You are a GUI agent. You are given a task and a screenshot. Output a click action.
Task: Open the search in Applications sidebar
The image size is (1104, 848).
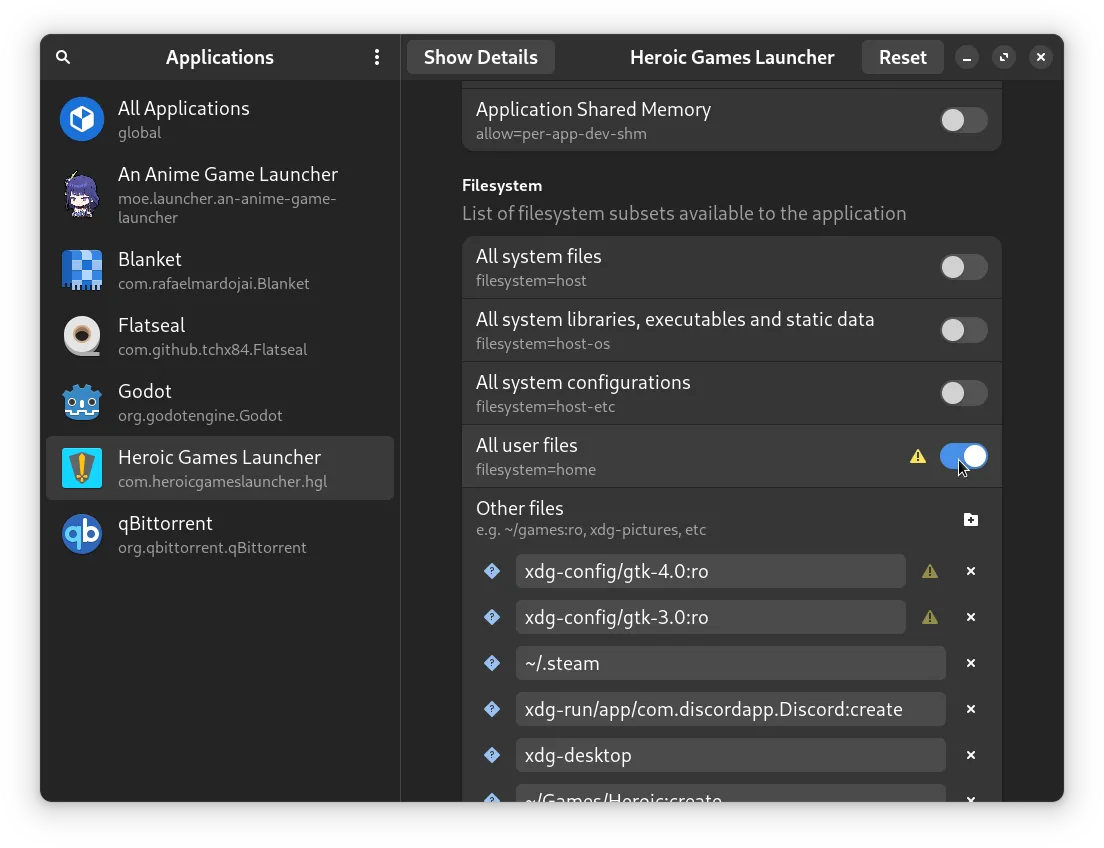coord(63,57)
